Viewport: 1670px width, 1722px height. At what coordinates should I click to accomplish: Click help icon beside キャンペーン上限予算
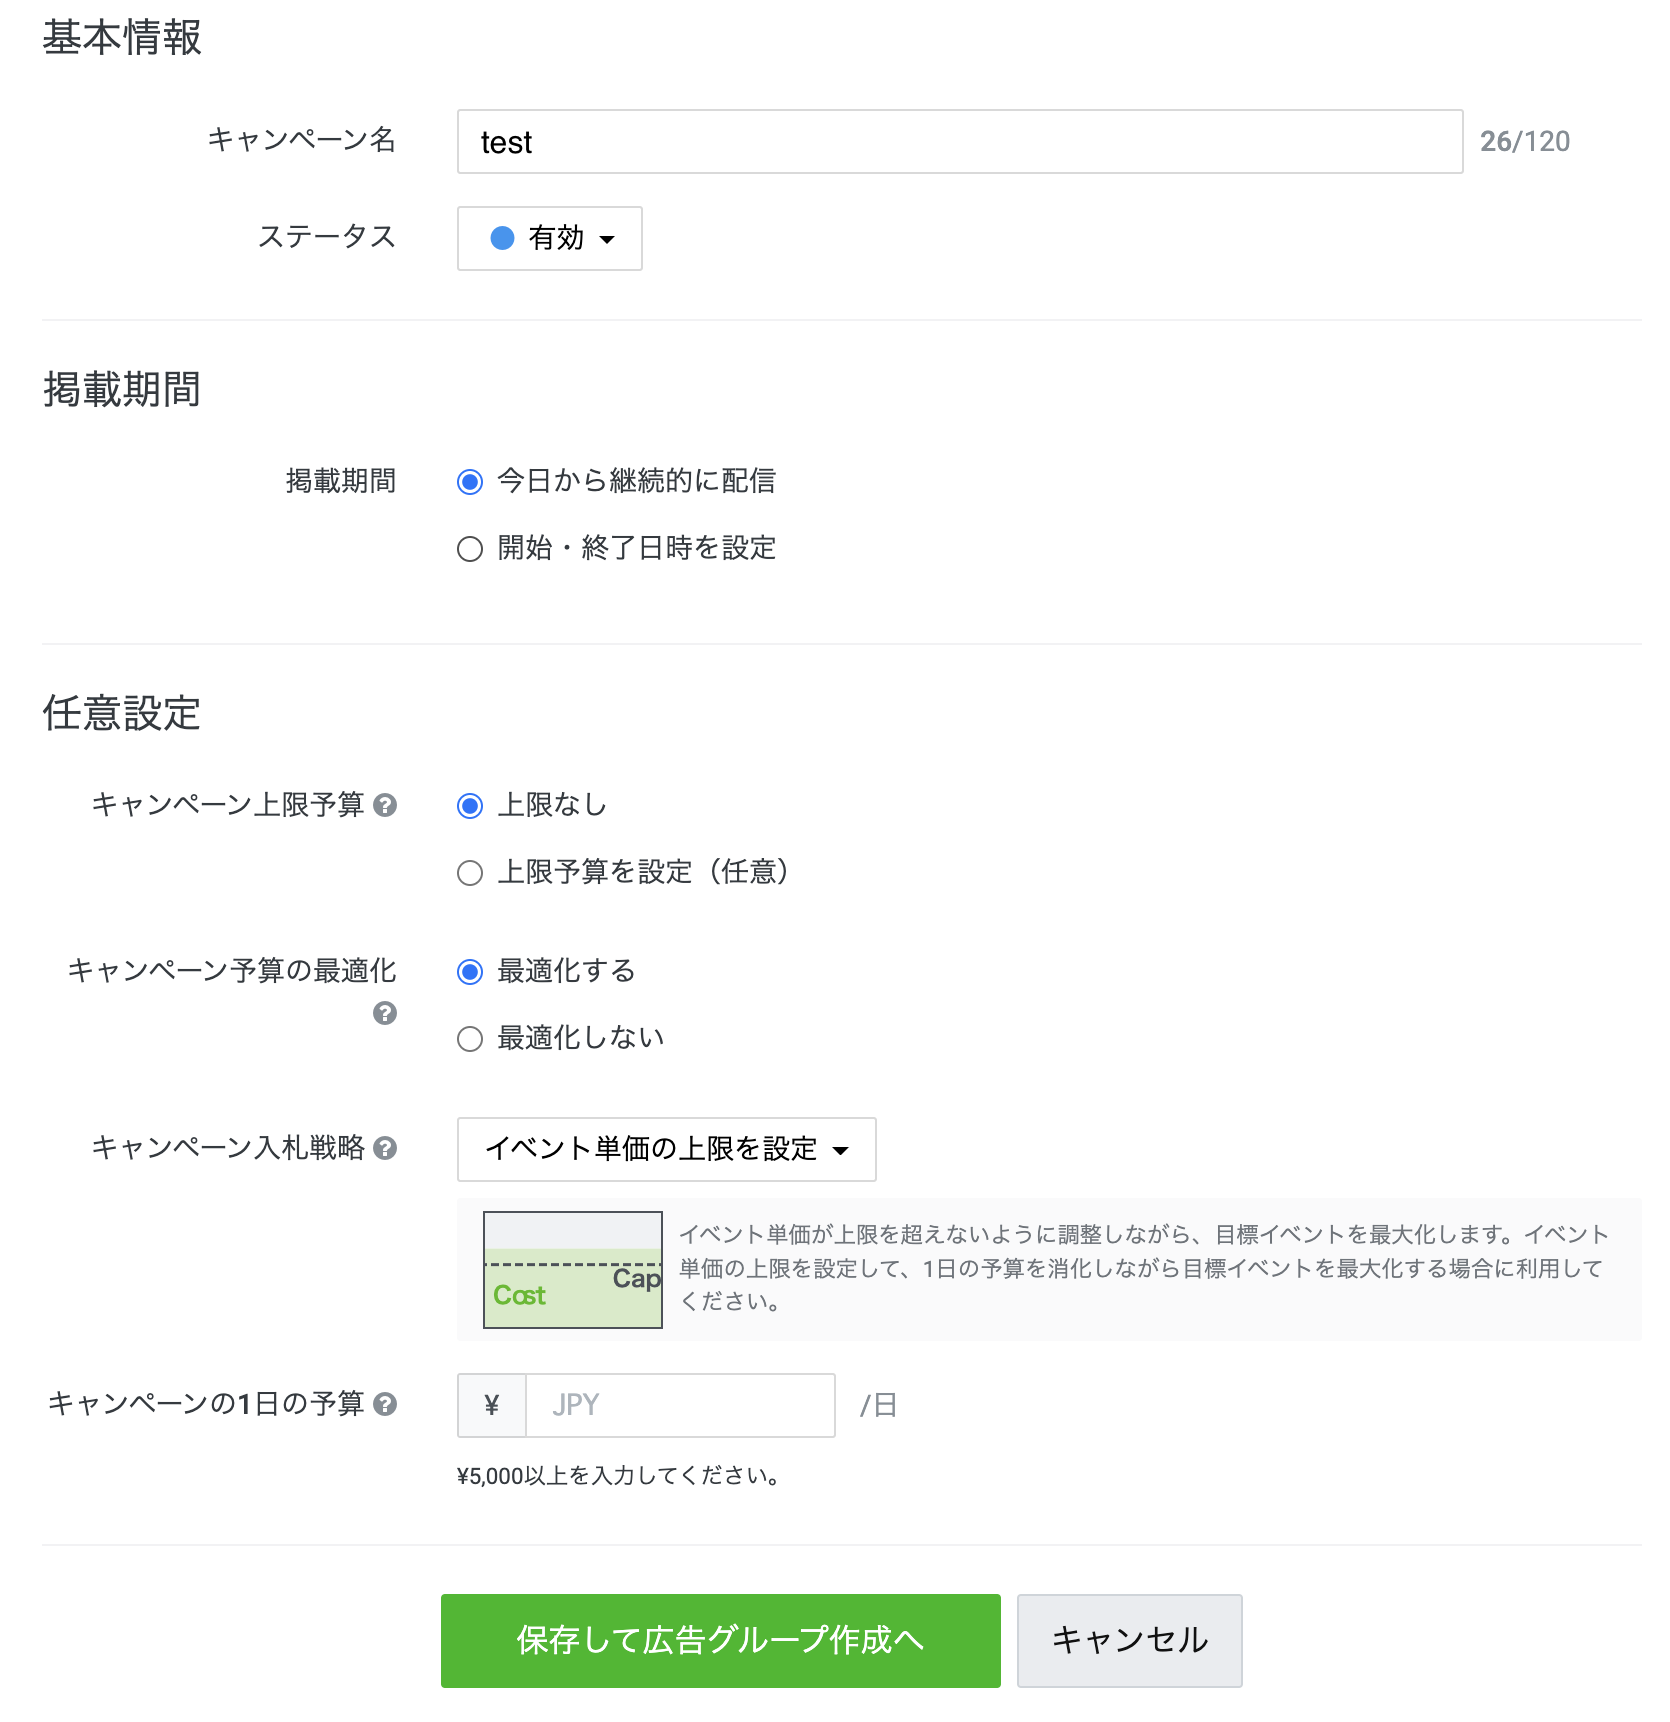pos(385,805)
